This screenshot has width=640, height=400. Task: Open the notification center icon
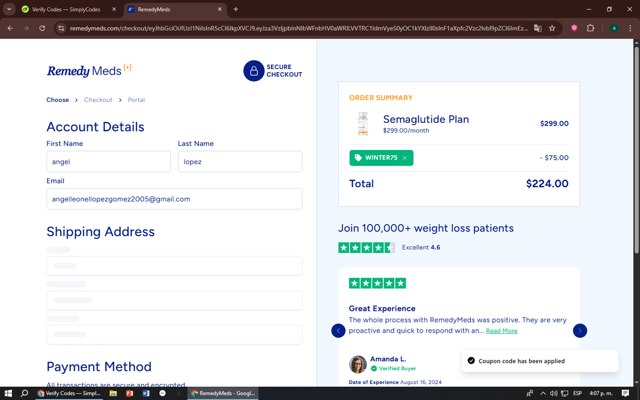(x=625, y=393)
